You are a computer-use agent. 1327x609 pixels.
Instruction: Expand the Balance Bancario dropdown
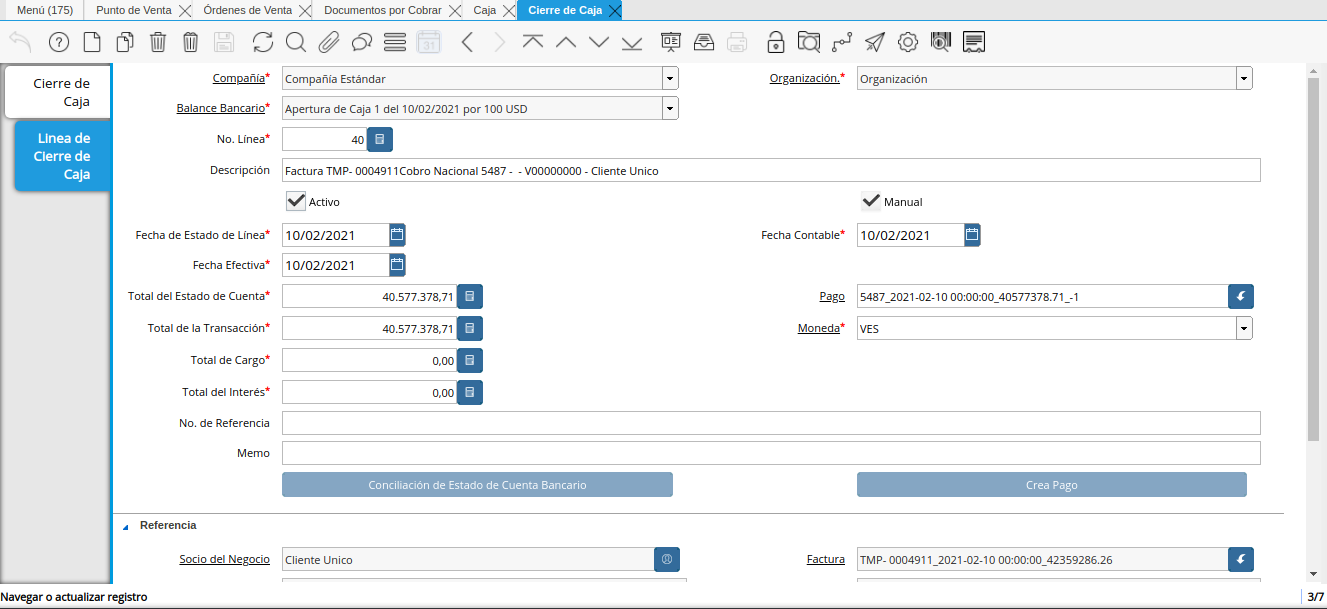click(670, 108)
